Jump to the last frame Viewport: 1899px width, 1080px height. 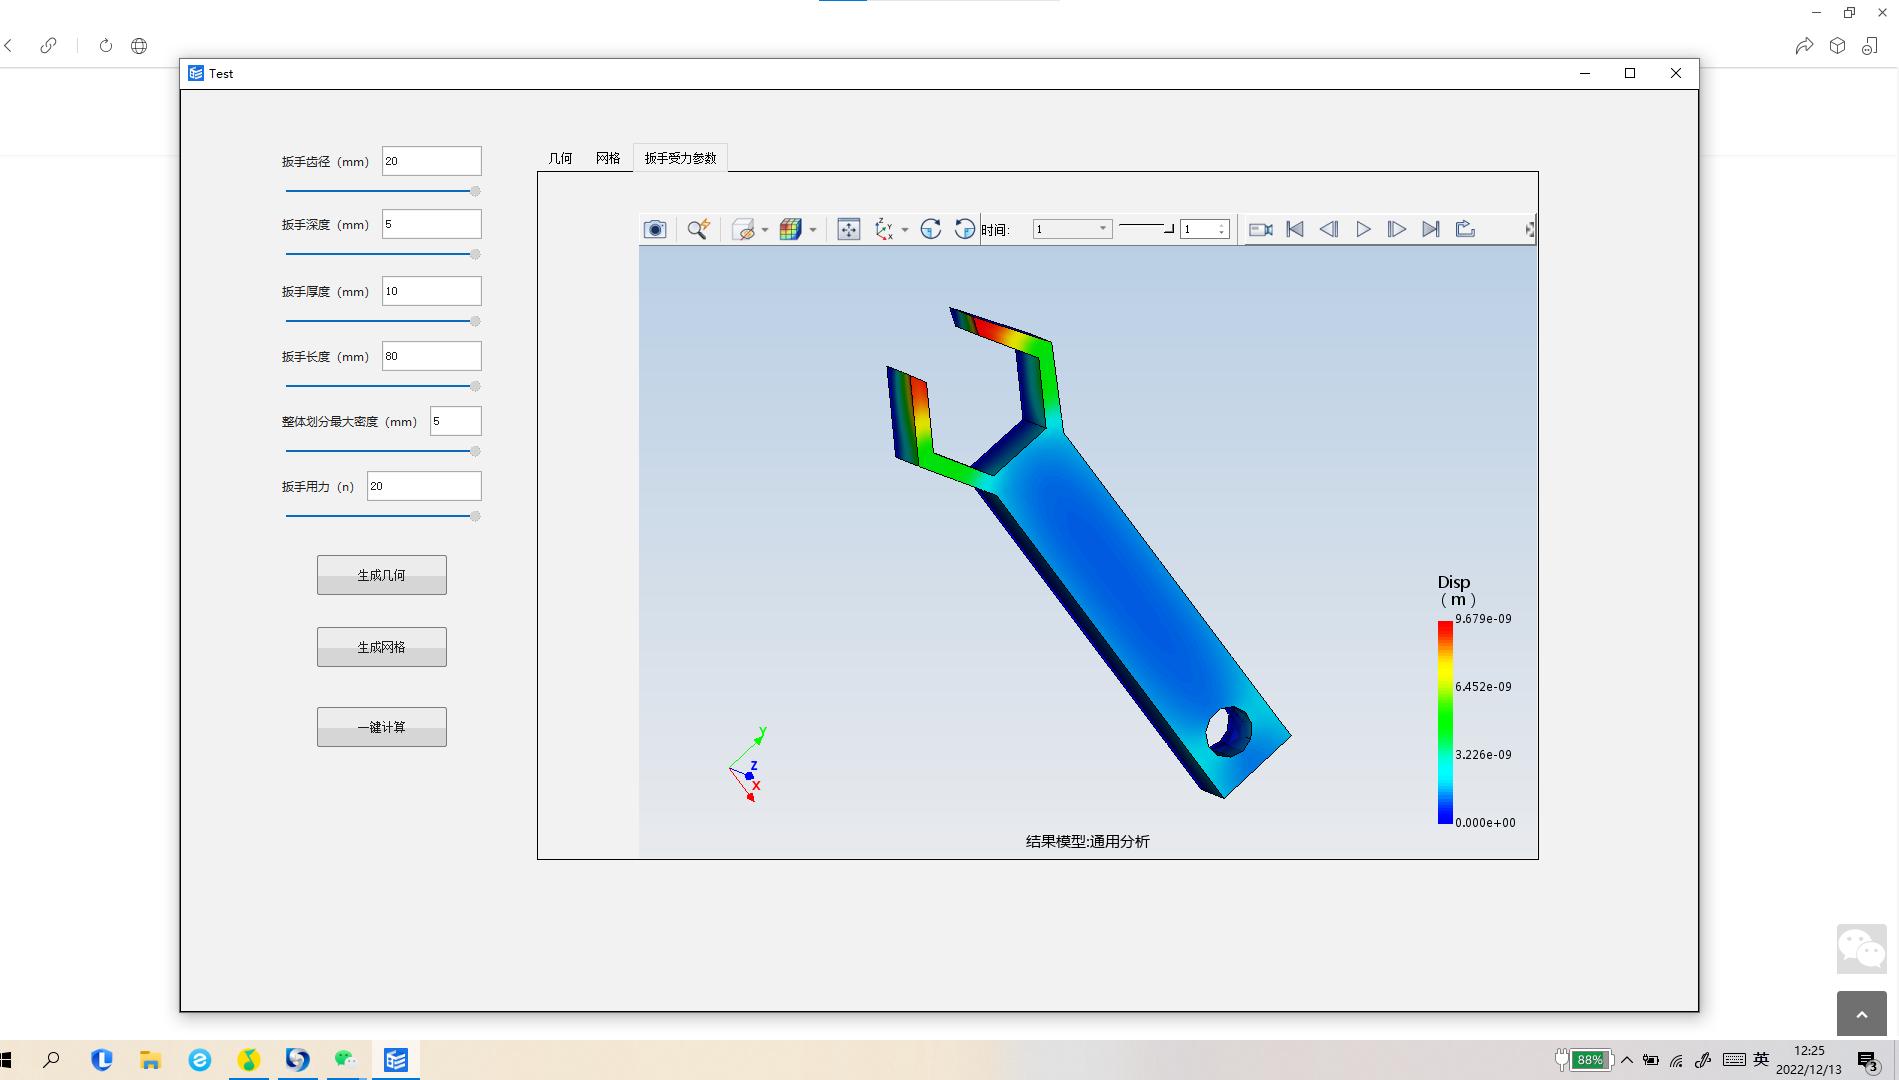click(x=1431, y=229)
